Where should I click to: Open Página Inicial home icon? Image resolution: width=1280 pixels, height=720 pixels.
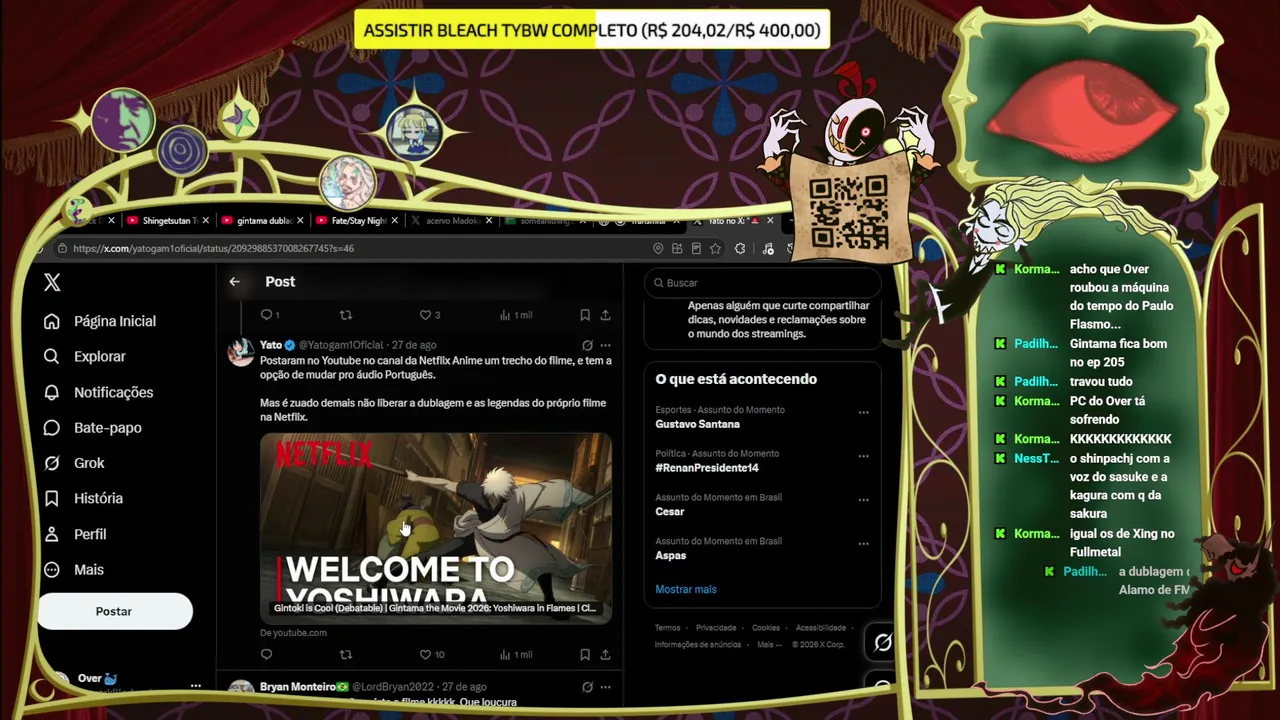(x=52, y=321)
